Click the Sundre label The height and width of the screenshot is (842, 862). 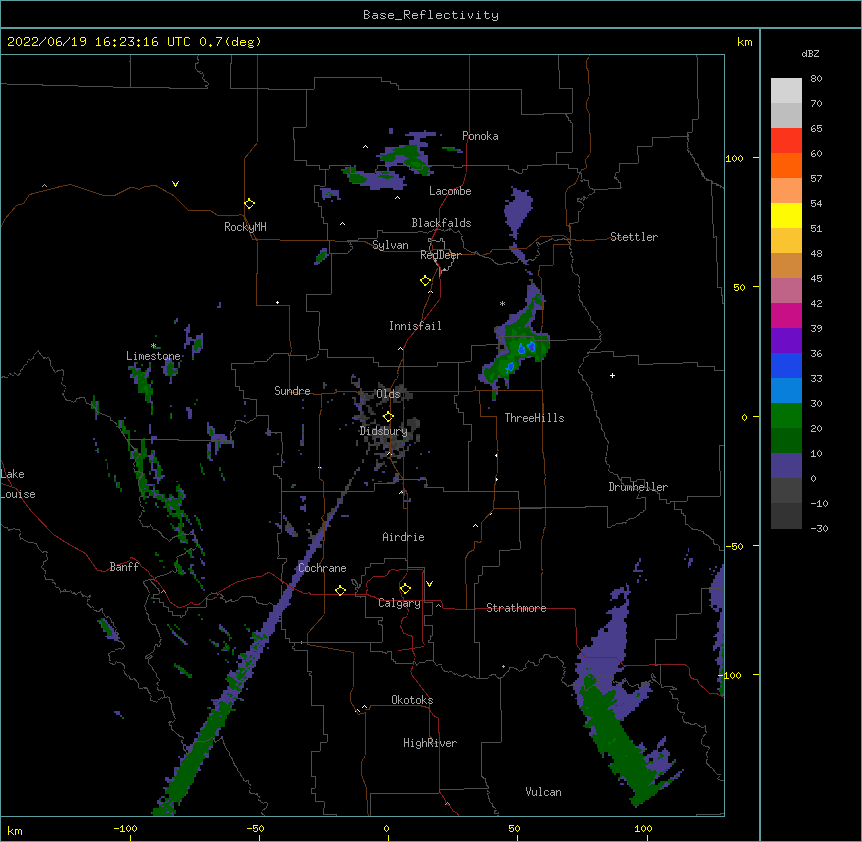pos(292,391)
